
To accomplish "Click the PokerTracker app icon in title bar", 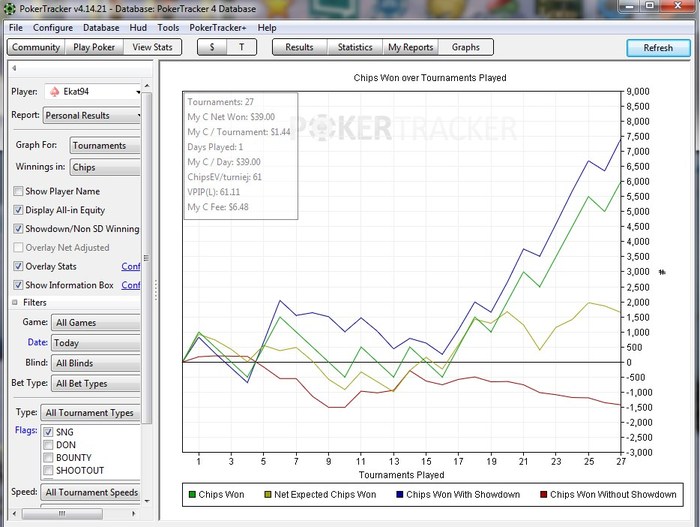I will pyautogui.click(x=9, y=8).
